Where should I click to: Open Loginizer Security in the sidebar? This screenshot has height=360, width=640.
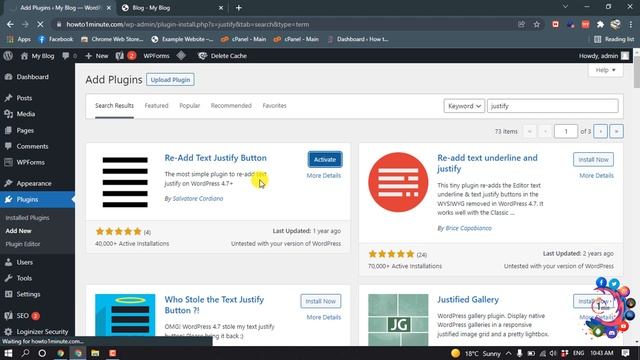tap(37, 331)
